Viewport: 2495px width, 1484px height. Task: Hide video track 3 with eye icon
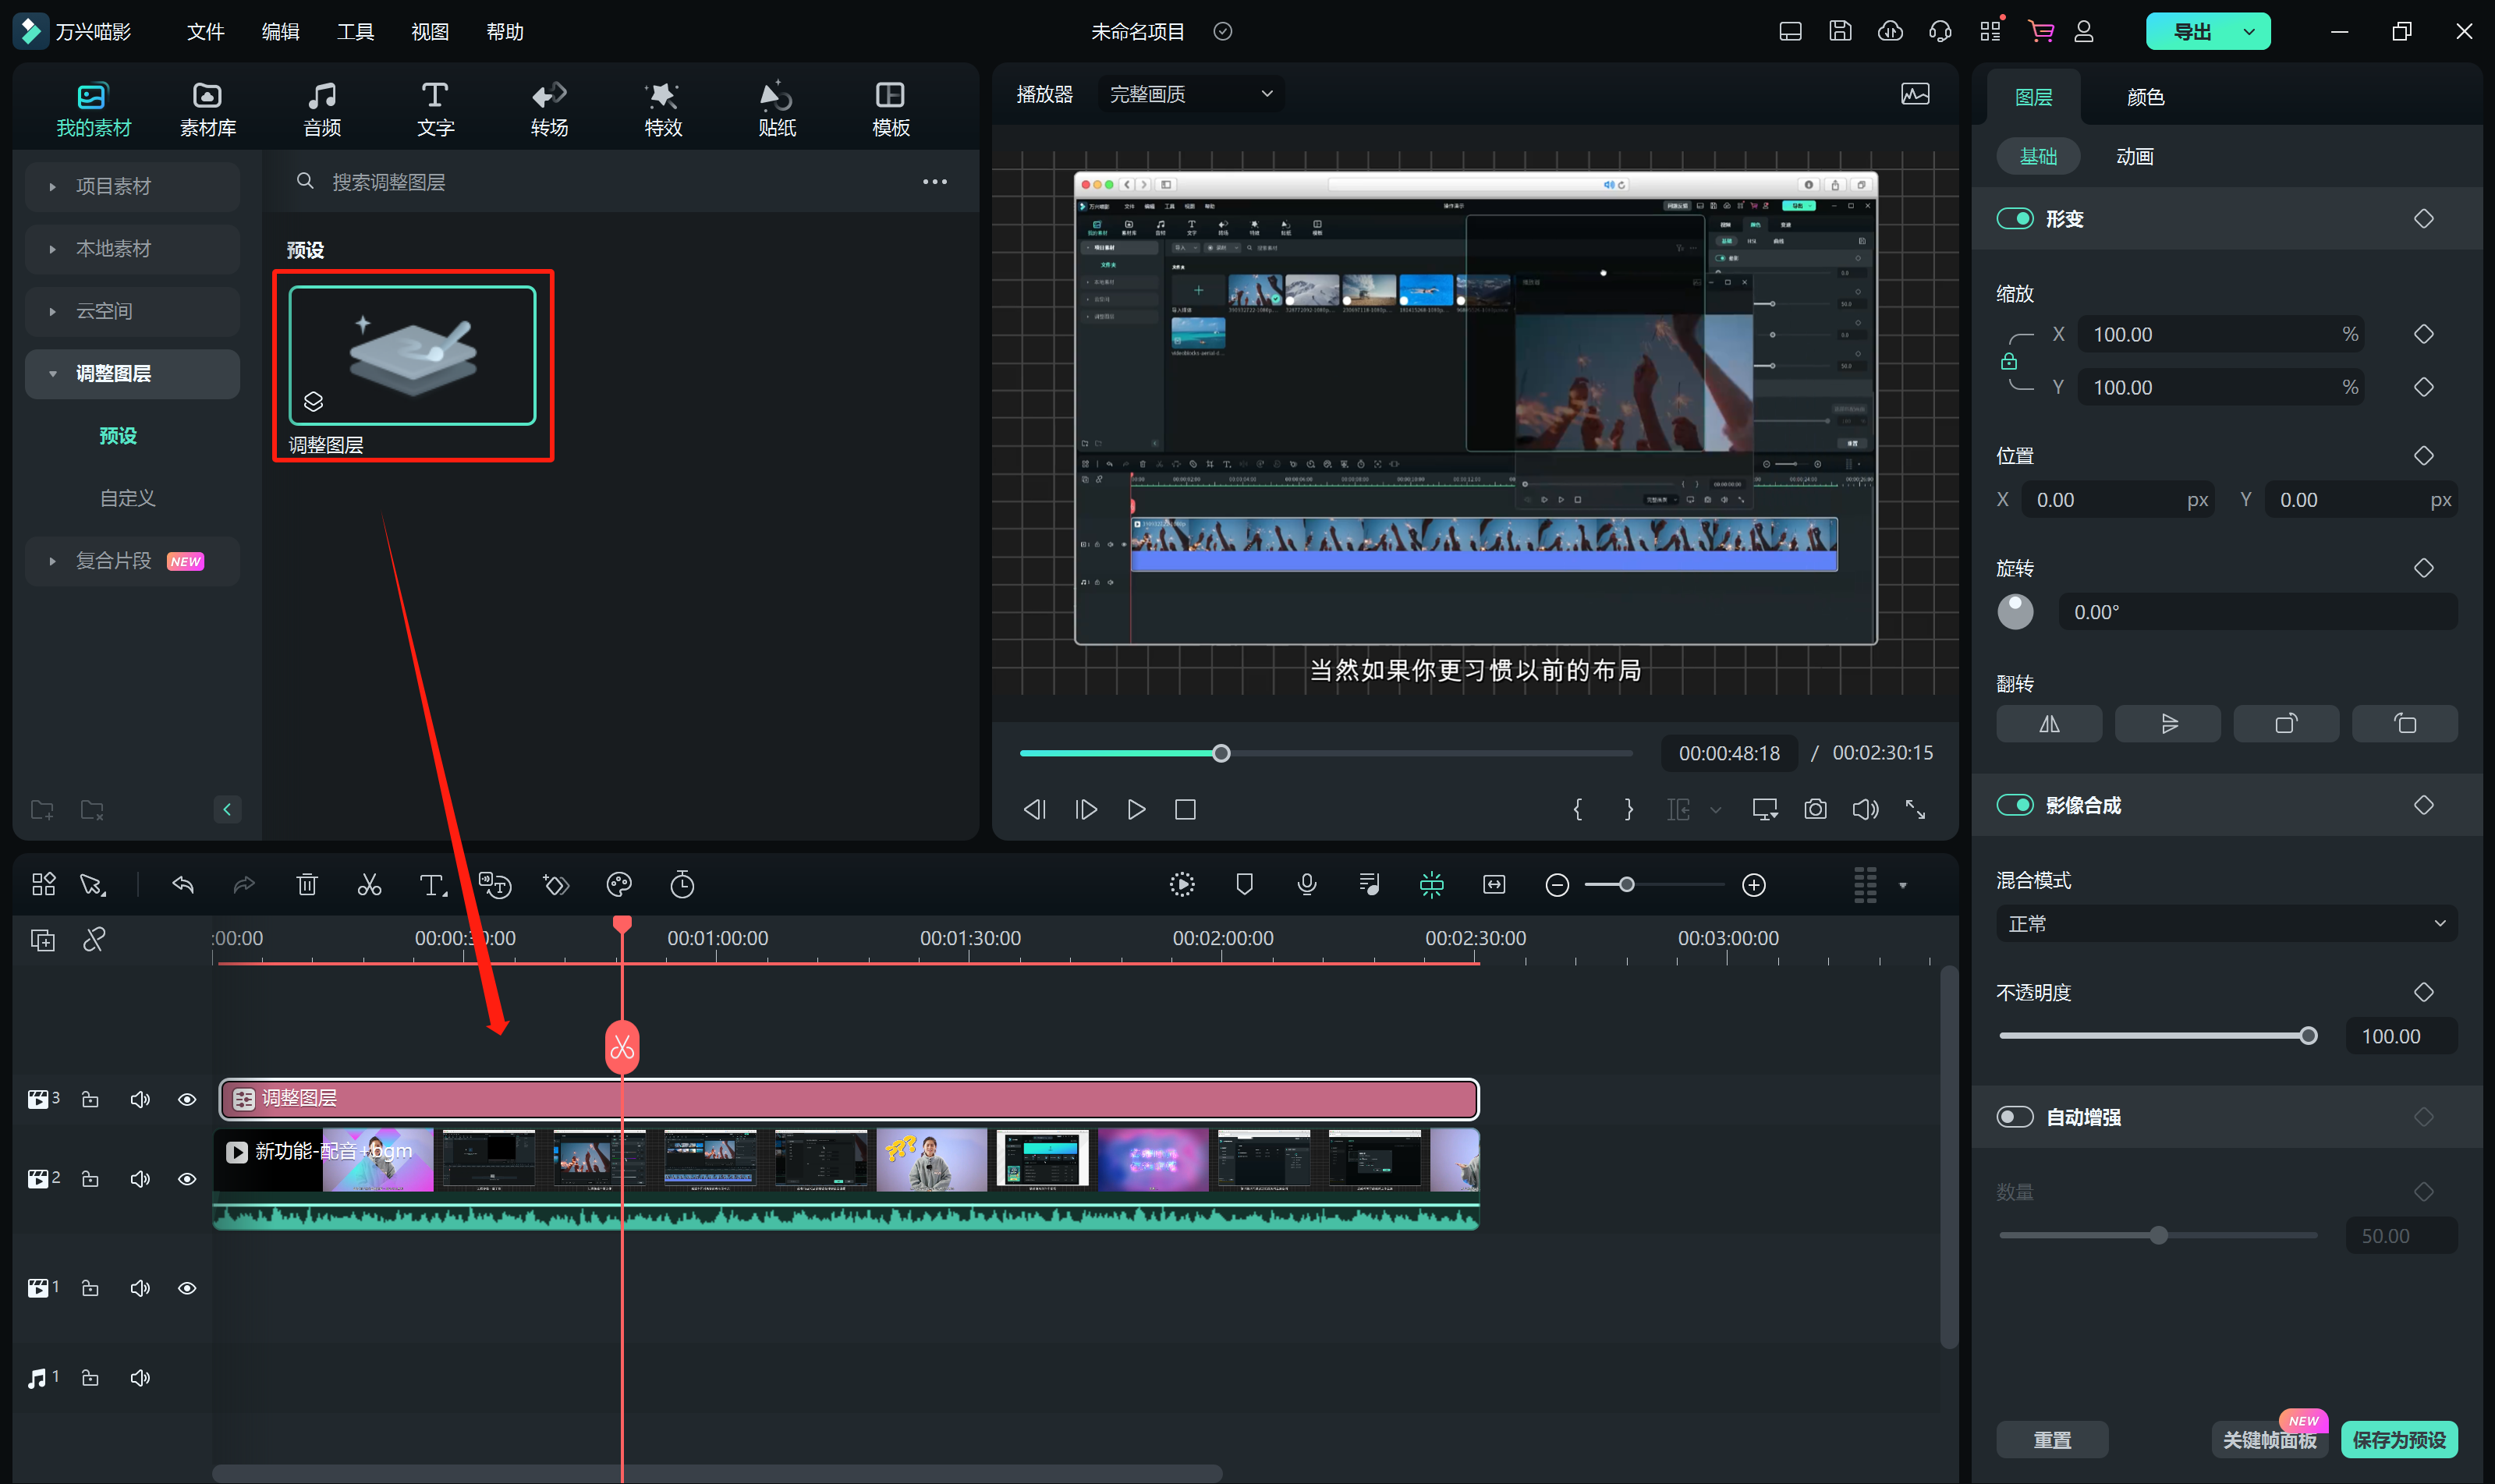187,1100
